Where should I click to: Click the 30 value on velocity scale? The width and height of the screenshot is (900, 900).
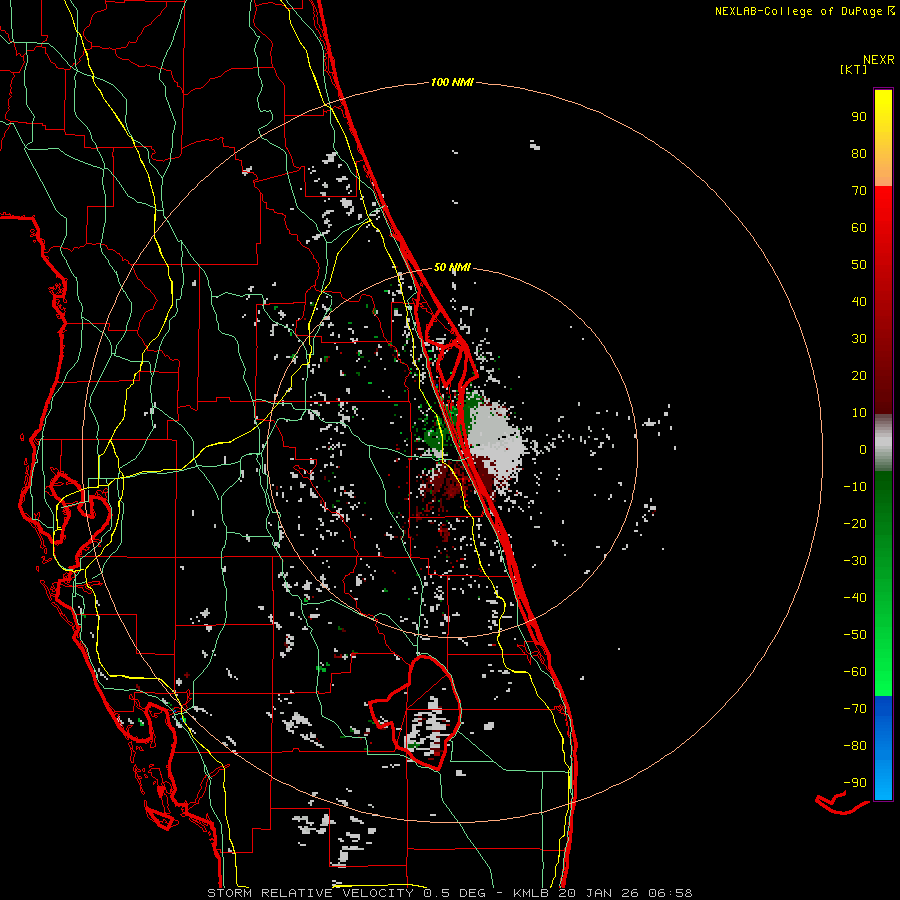coord(859,339)
